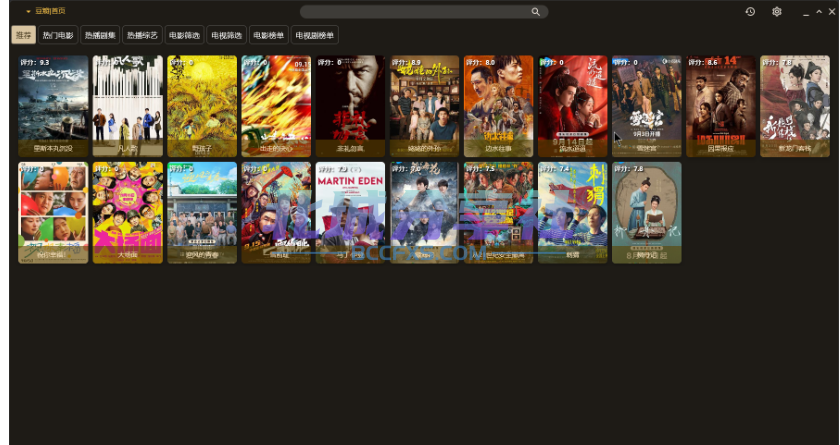Open the 逆风的青春 poster card

point(202,213)
